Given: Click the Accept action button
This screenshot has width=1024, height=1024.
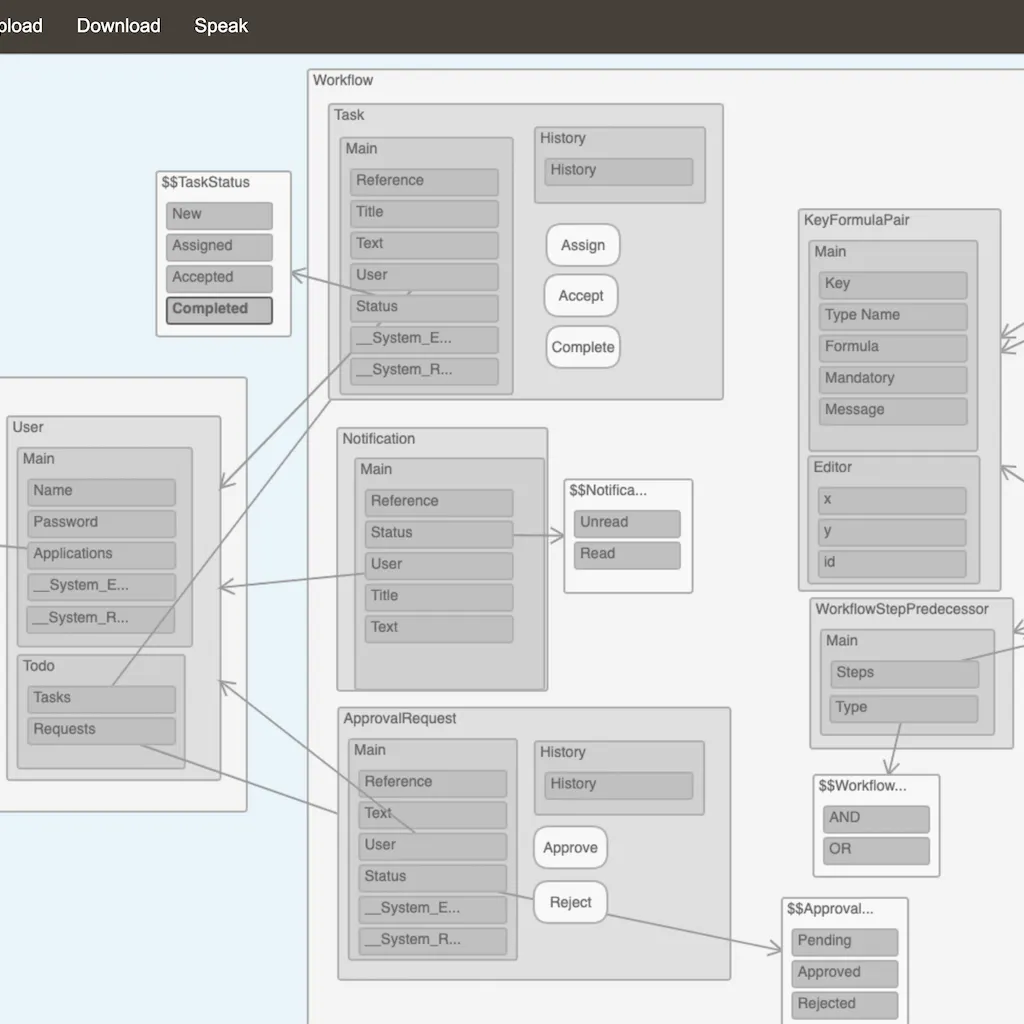Looking at the screenshot, I should [581, 296].
